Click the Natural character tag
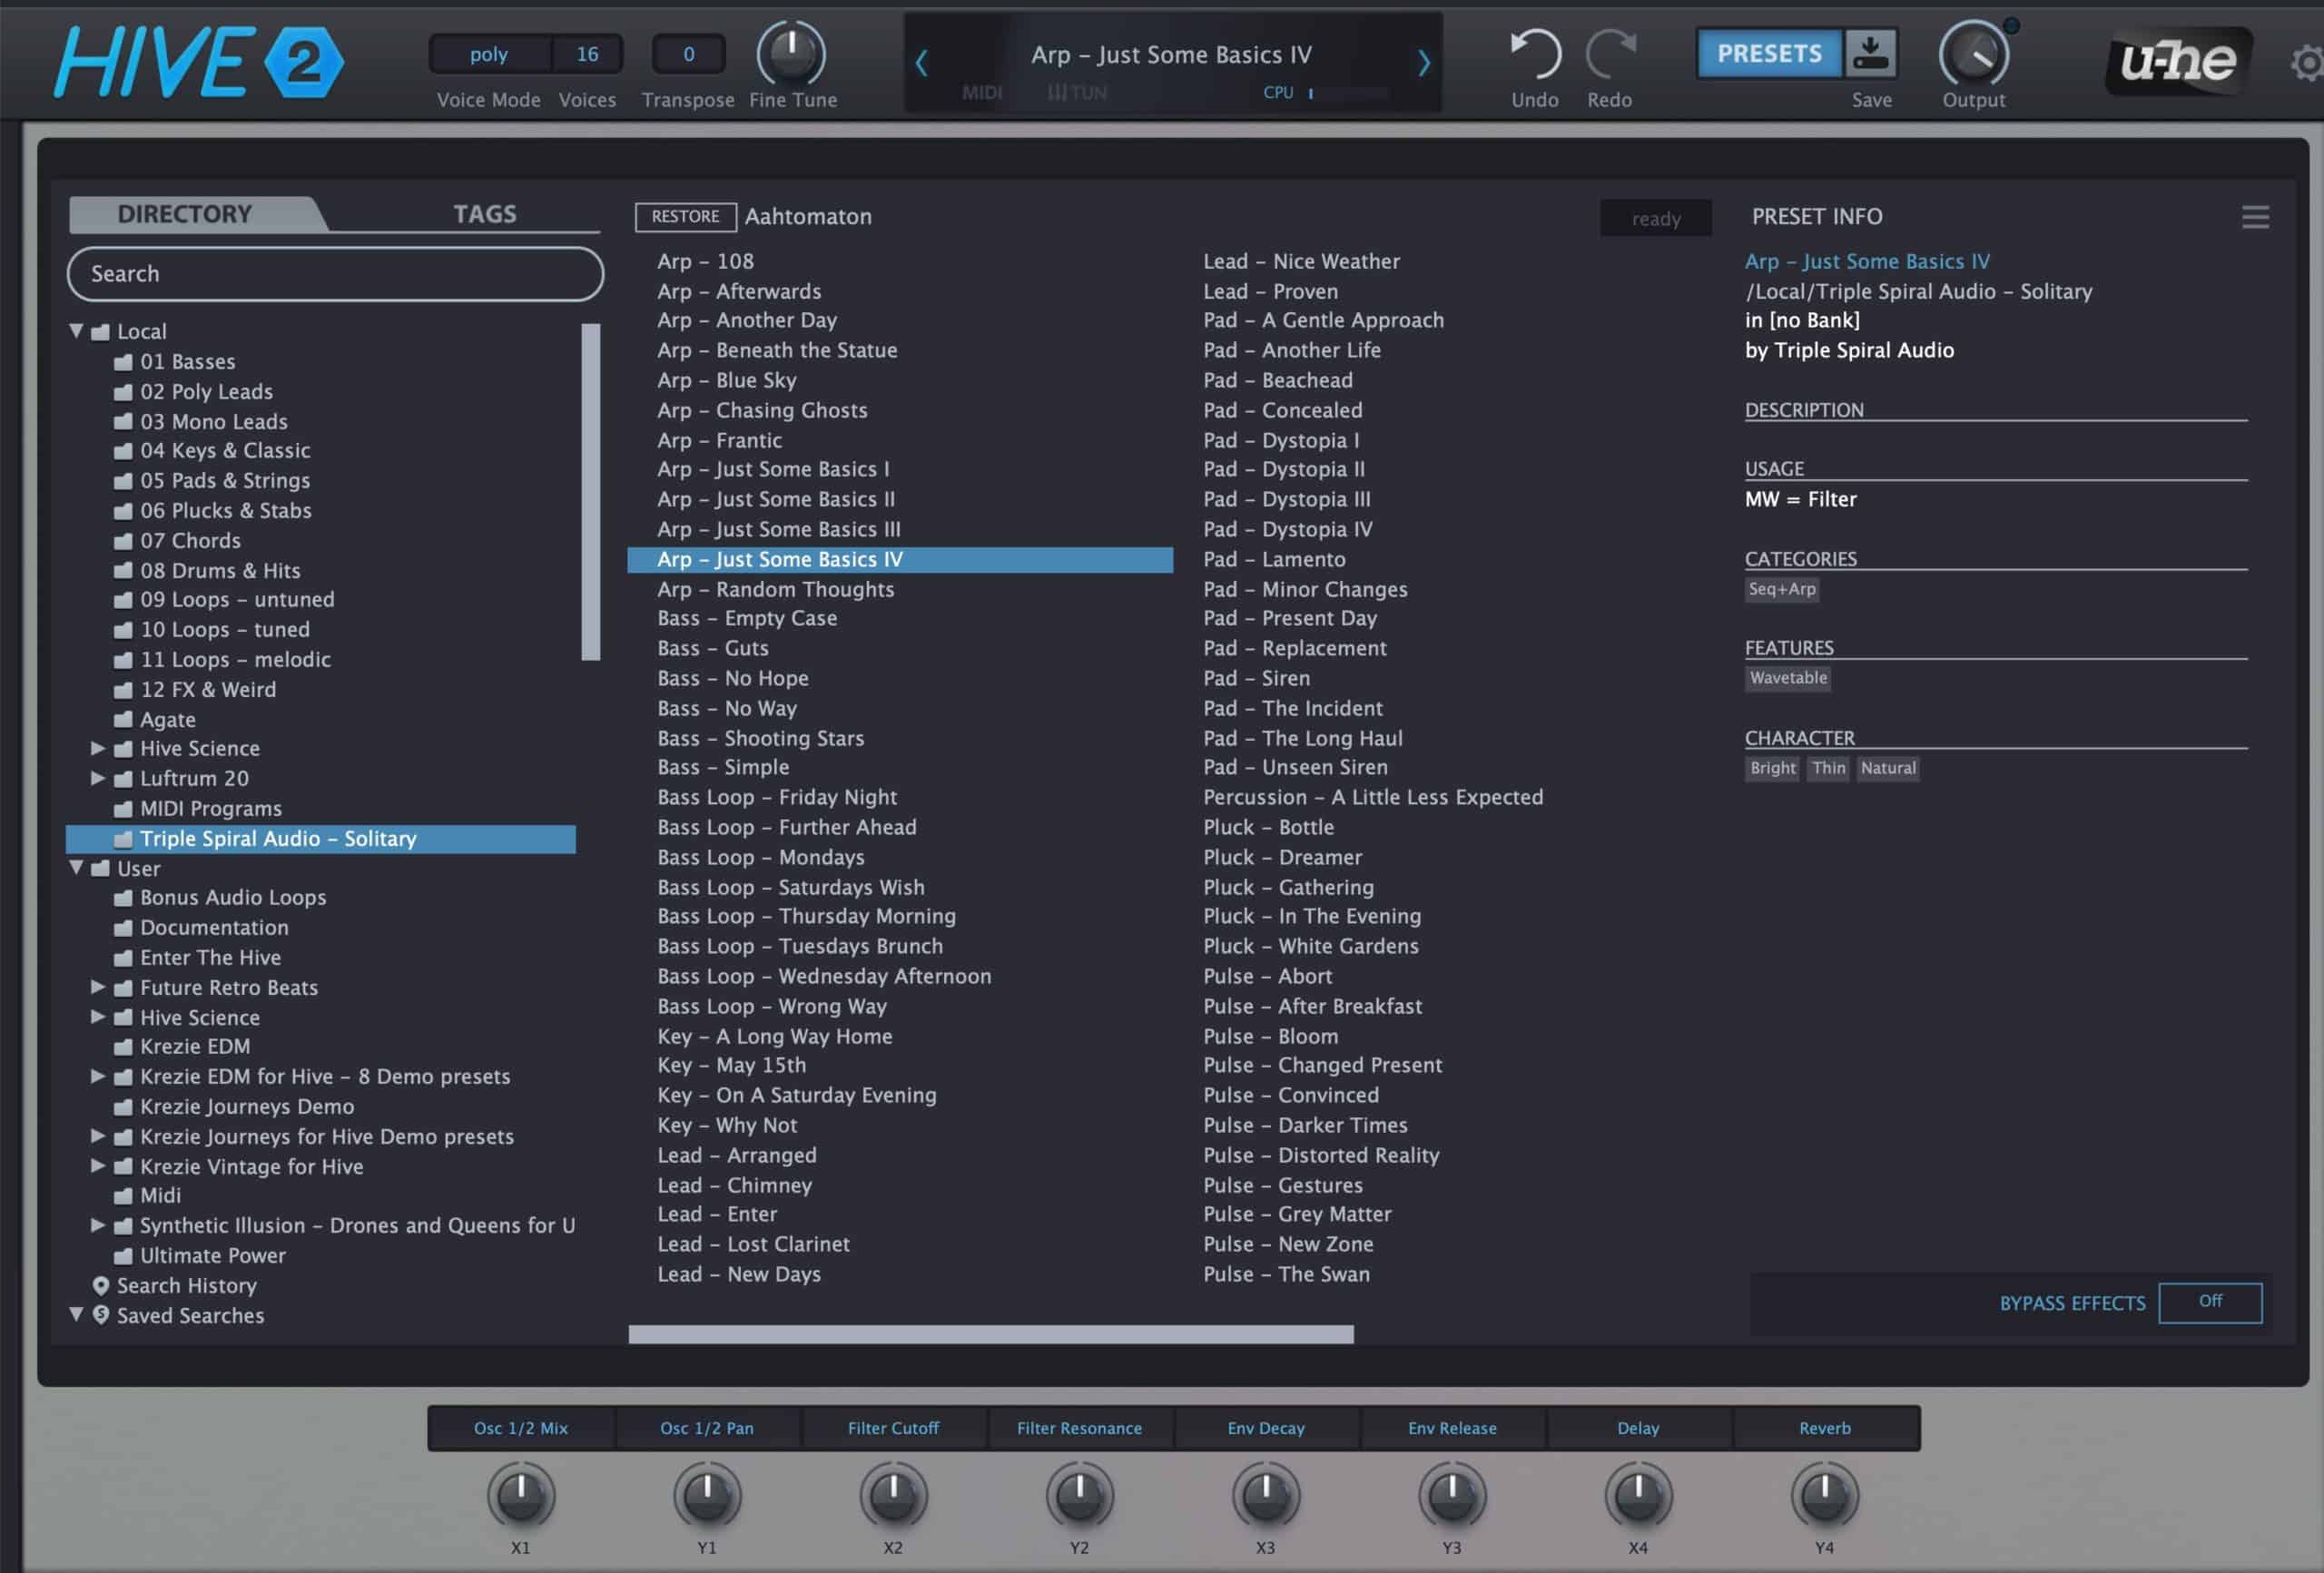 [1888, 768]
